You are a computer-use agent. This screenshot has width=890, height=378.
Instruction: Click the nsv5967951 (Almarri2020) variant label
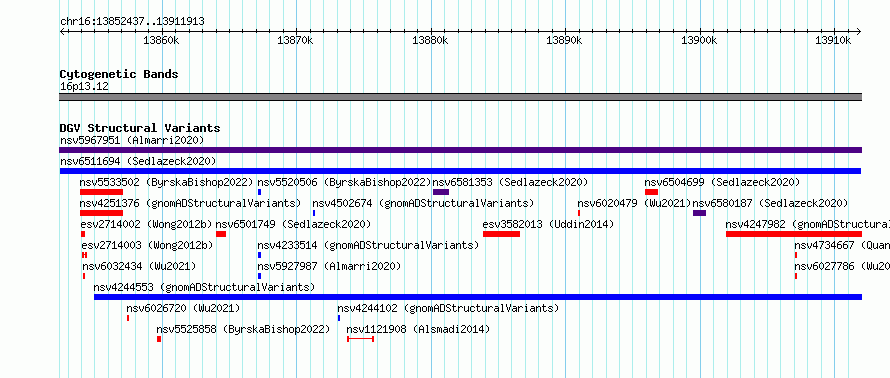132,140
